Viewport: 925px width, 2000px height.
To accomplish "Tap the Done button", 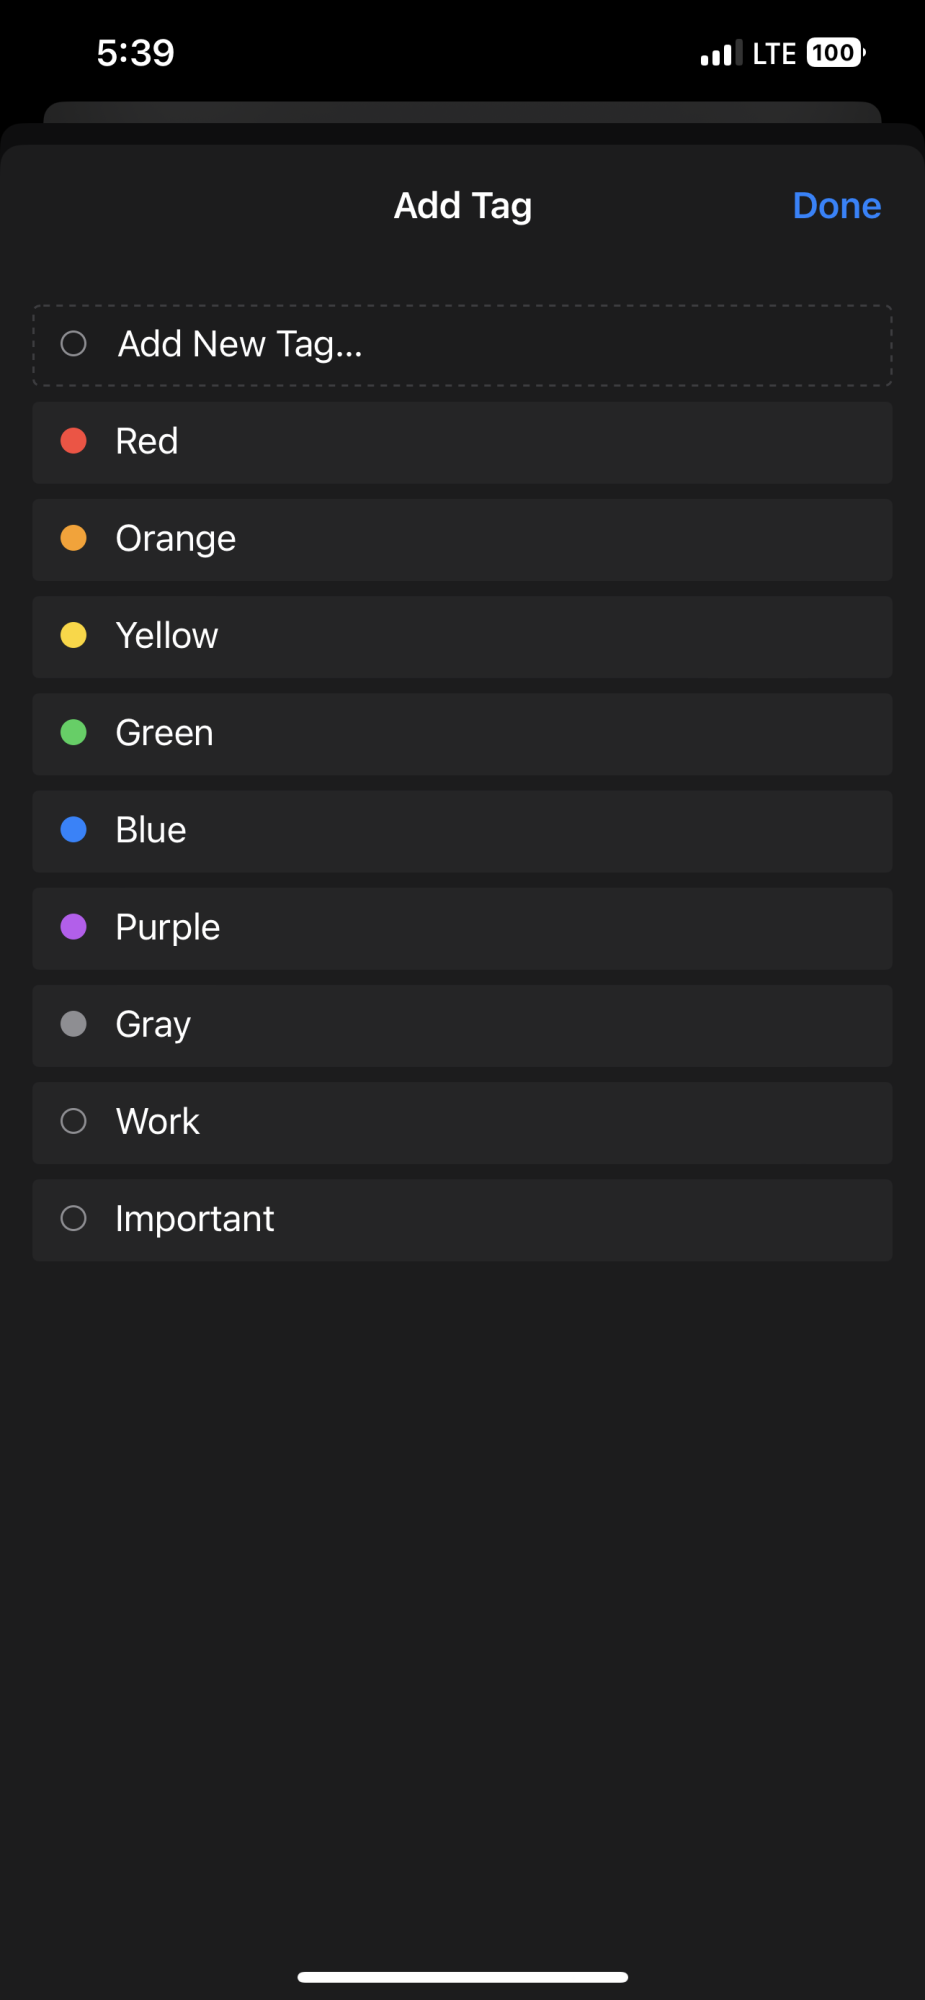I will [x=836, y=205].
